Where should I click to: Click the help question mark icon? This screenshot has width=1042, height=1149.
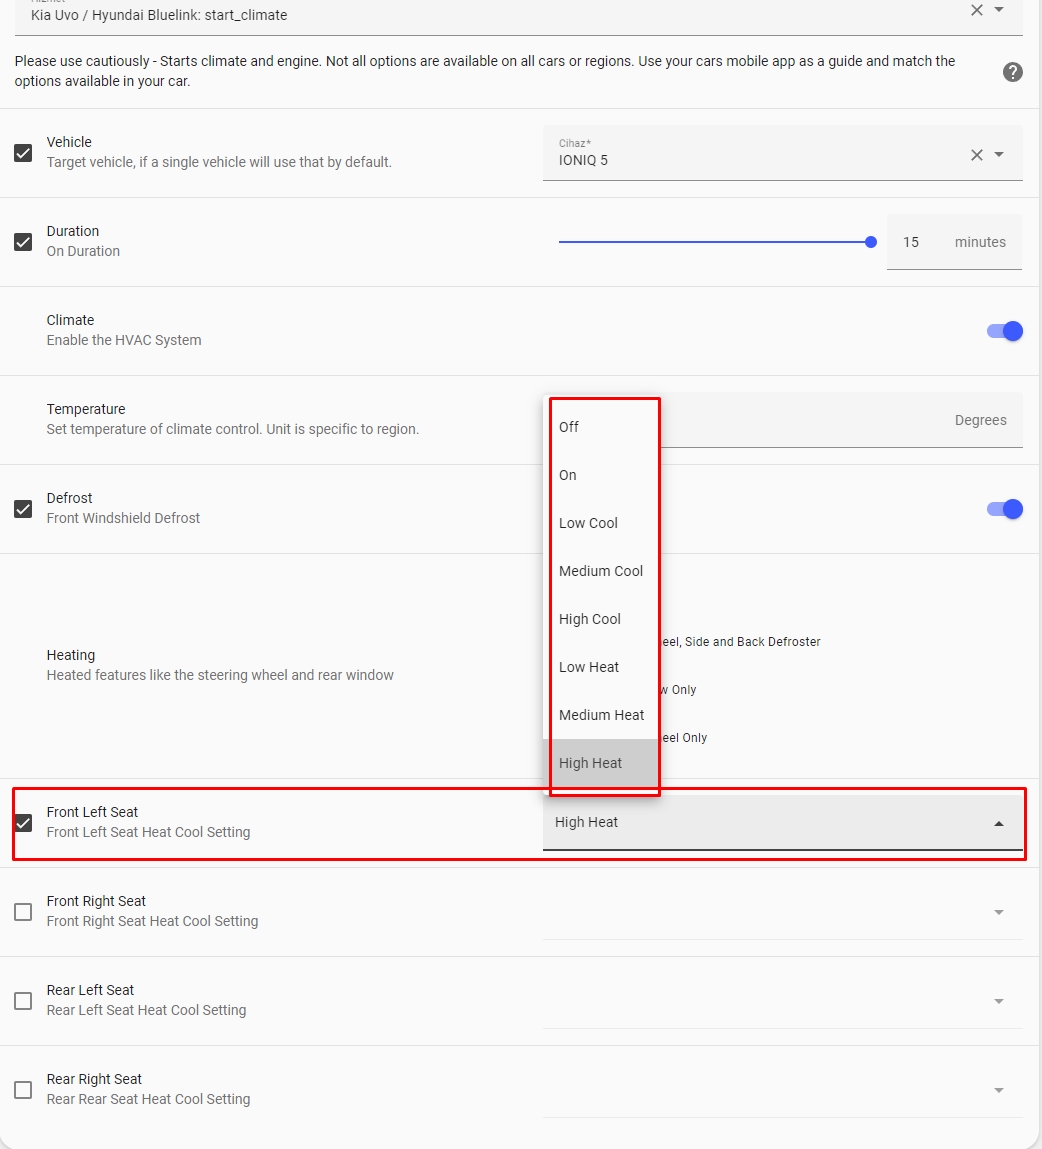(x=1012, y=72)
